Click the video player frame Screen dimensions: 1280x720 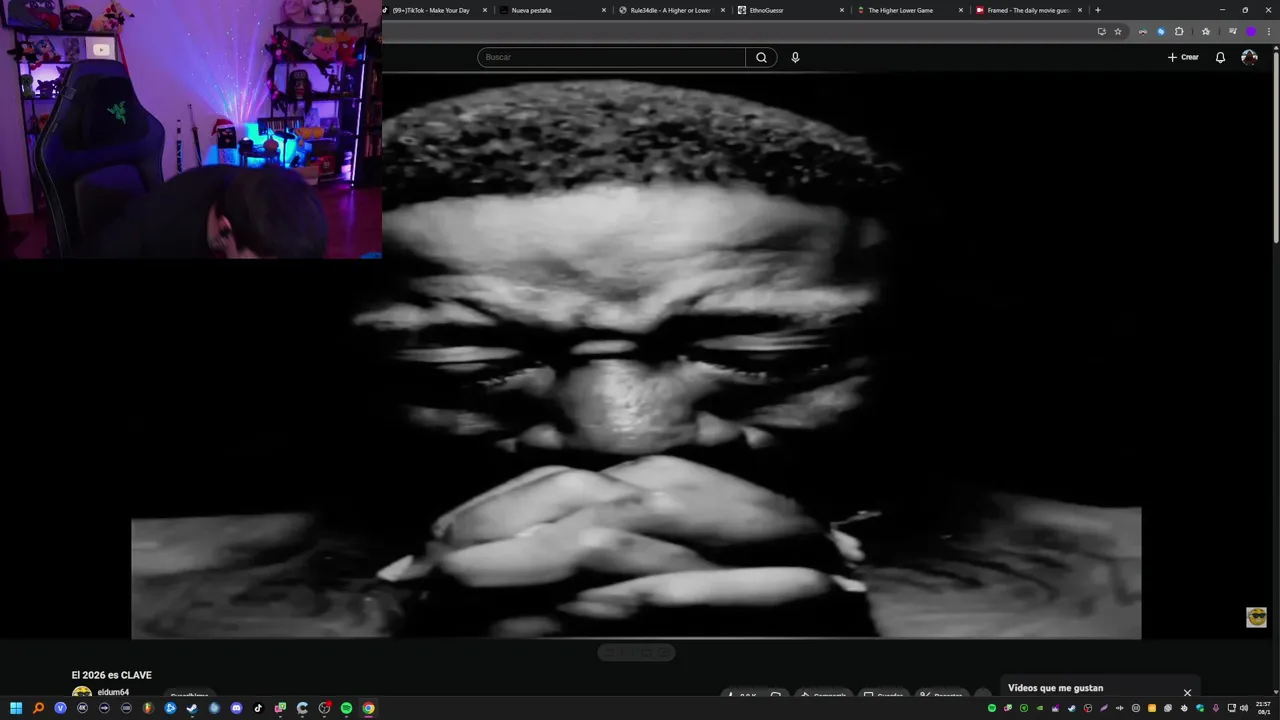(636, 355)
